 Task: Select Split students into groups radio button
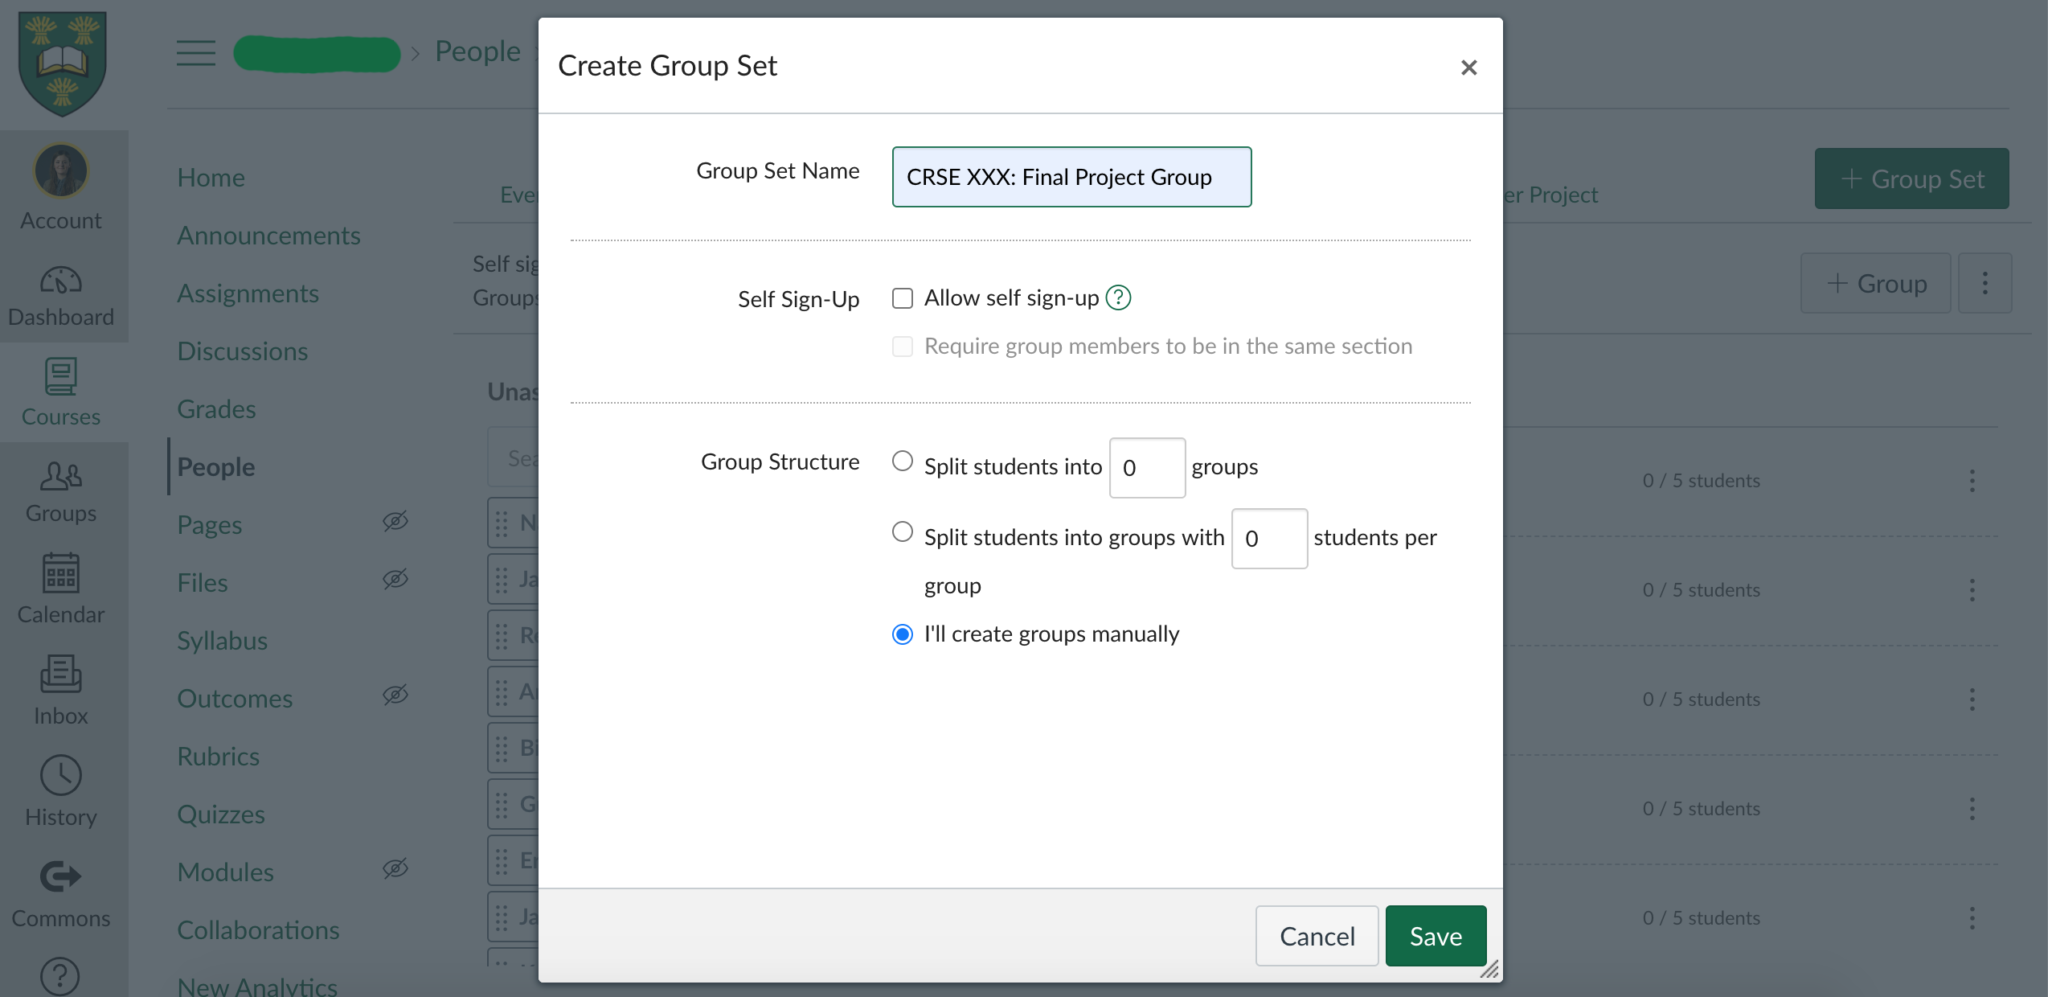pyautogui.click(x=902, y=461)
